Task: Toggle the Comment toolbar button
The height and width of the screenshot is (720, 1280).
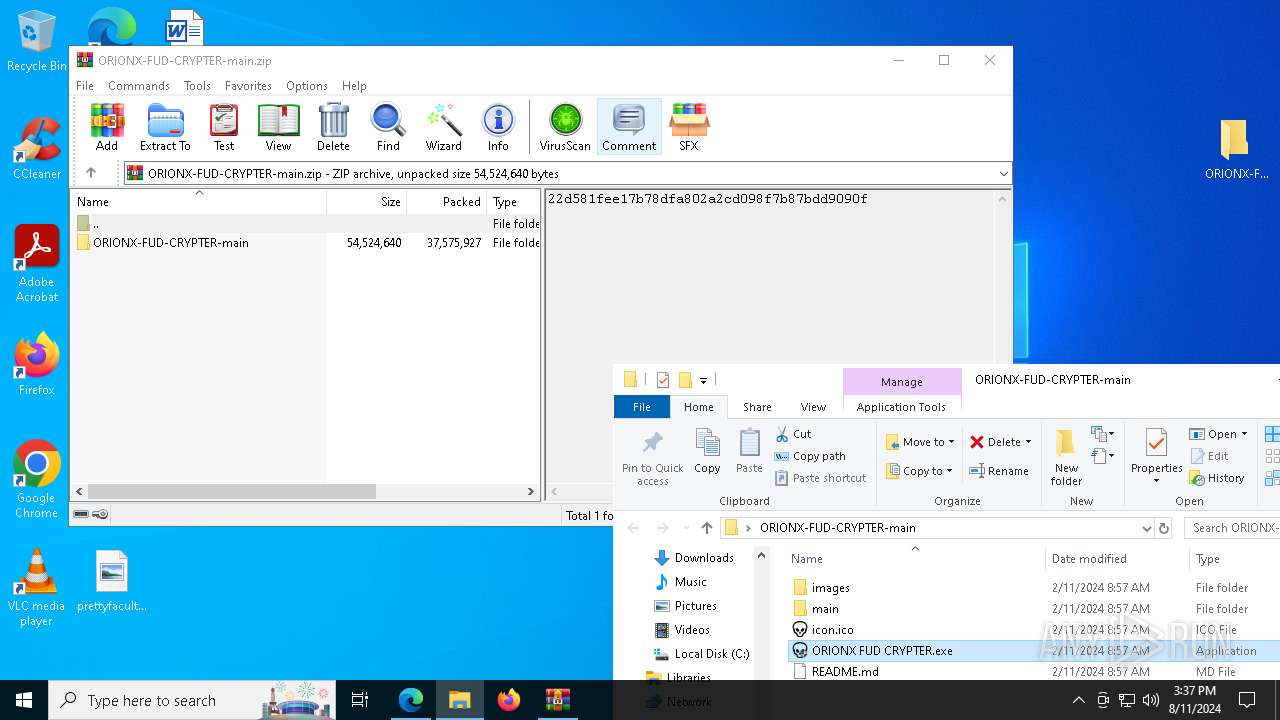Action: pyautogui.click(x=629, y=127)
